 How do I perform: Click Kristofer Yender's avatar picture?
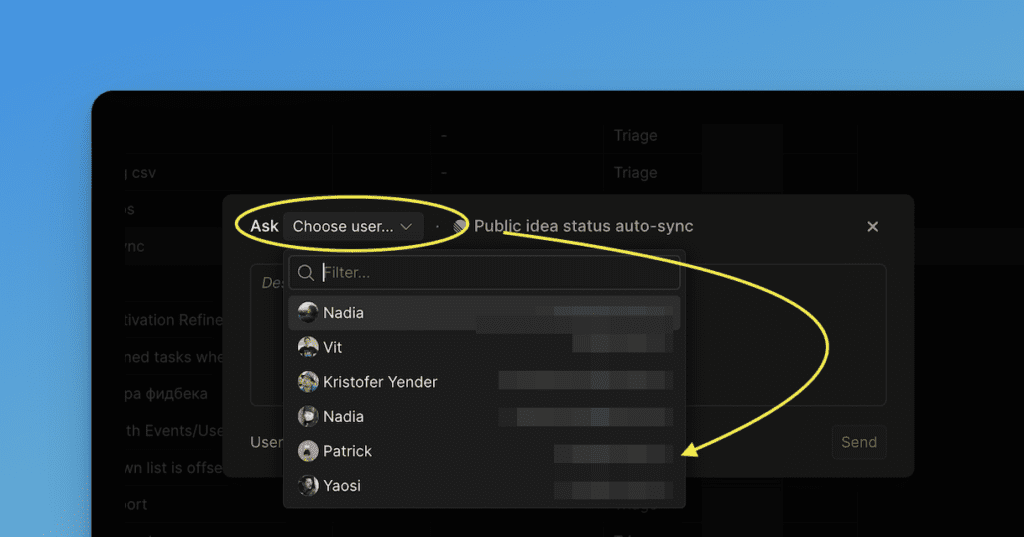coord(308,382)
